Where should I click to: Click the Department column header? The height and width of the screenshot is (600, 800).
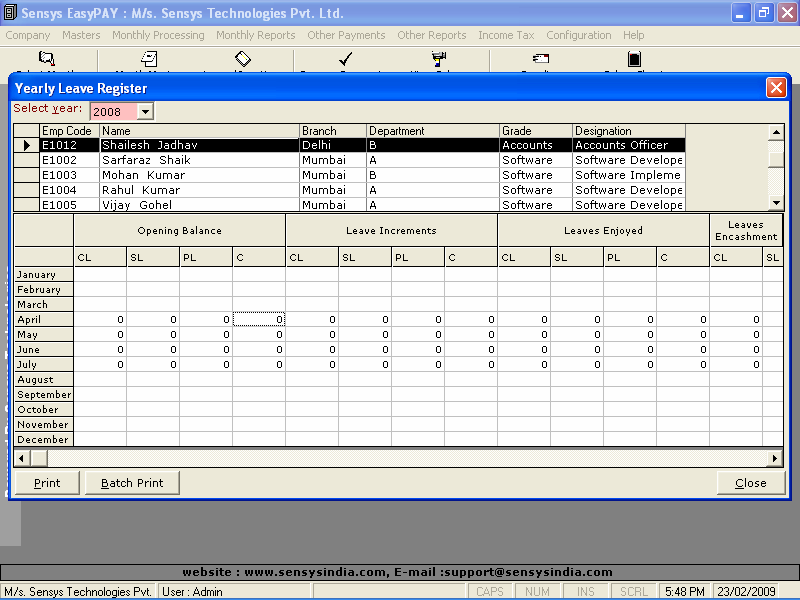tap(433, 131)
